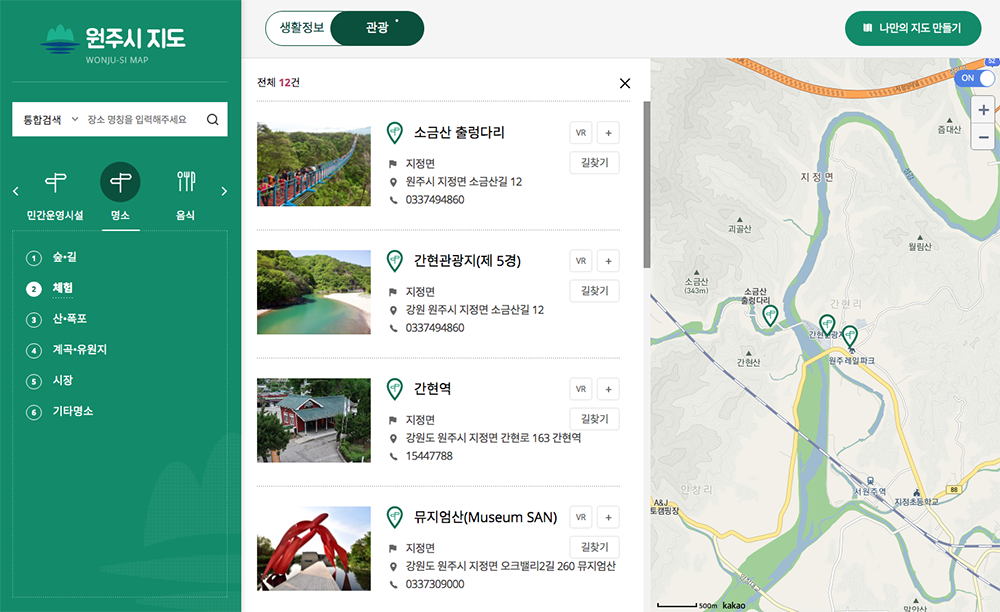This screenshot has width=1000, height=612.
Task: Click the Wonju-si Map logo
Action: click(x=113, y=43)
